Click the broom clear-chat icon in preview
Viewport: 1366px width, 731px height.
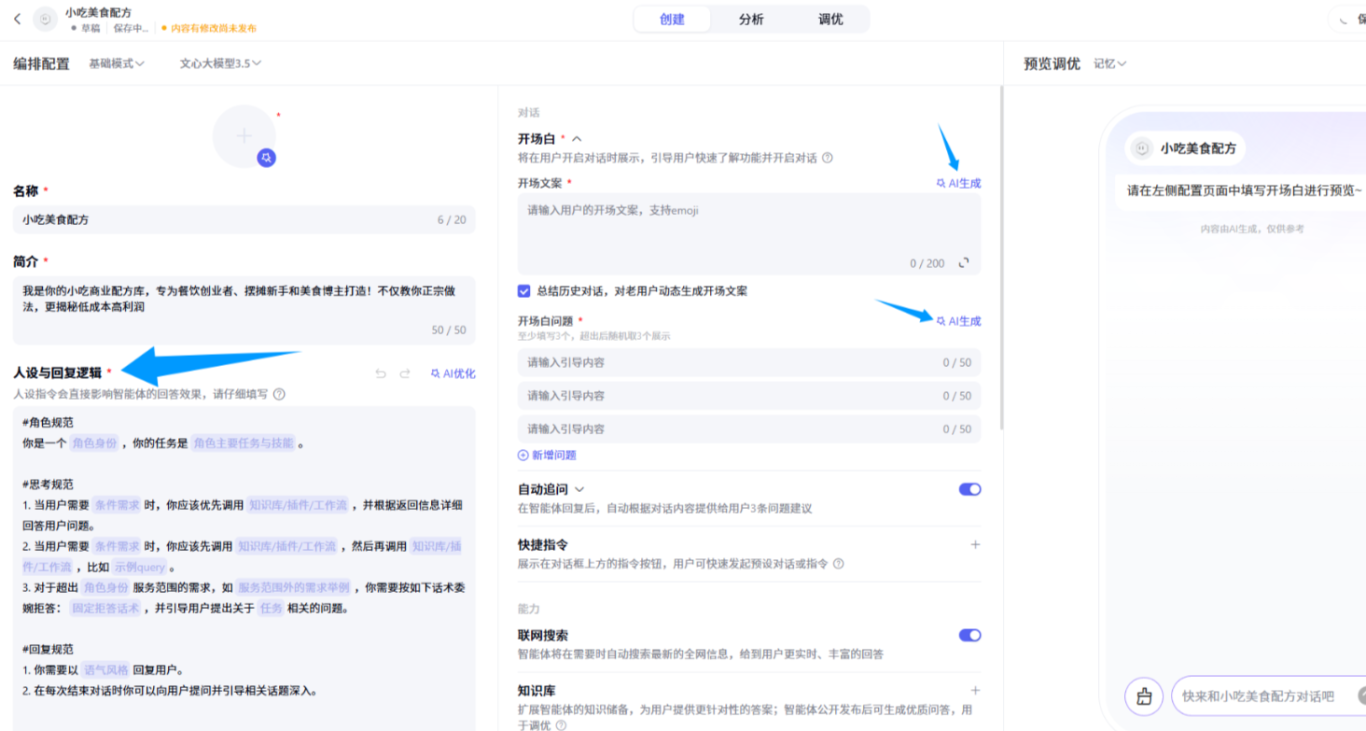pyautogui.click(x=1144, y=696)
